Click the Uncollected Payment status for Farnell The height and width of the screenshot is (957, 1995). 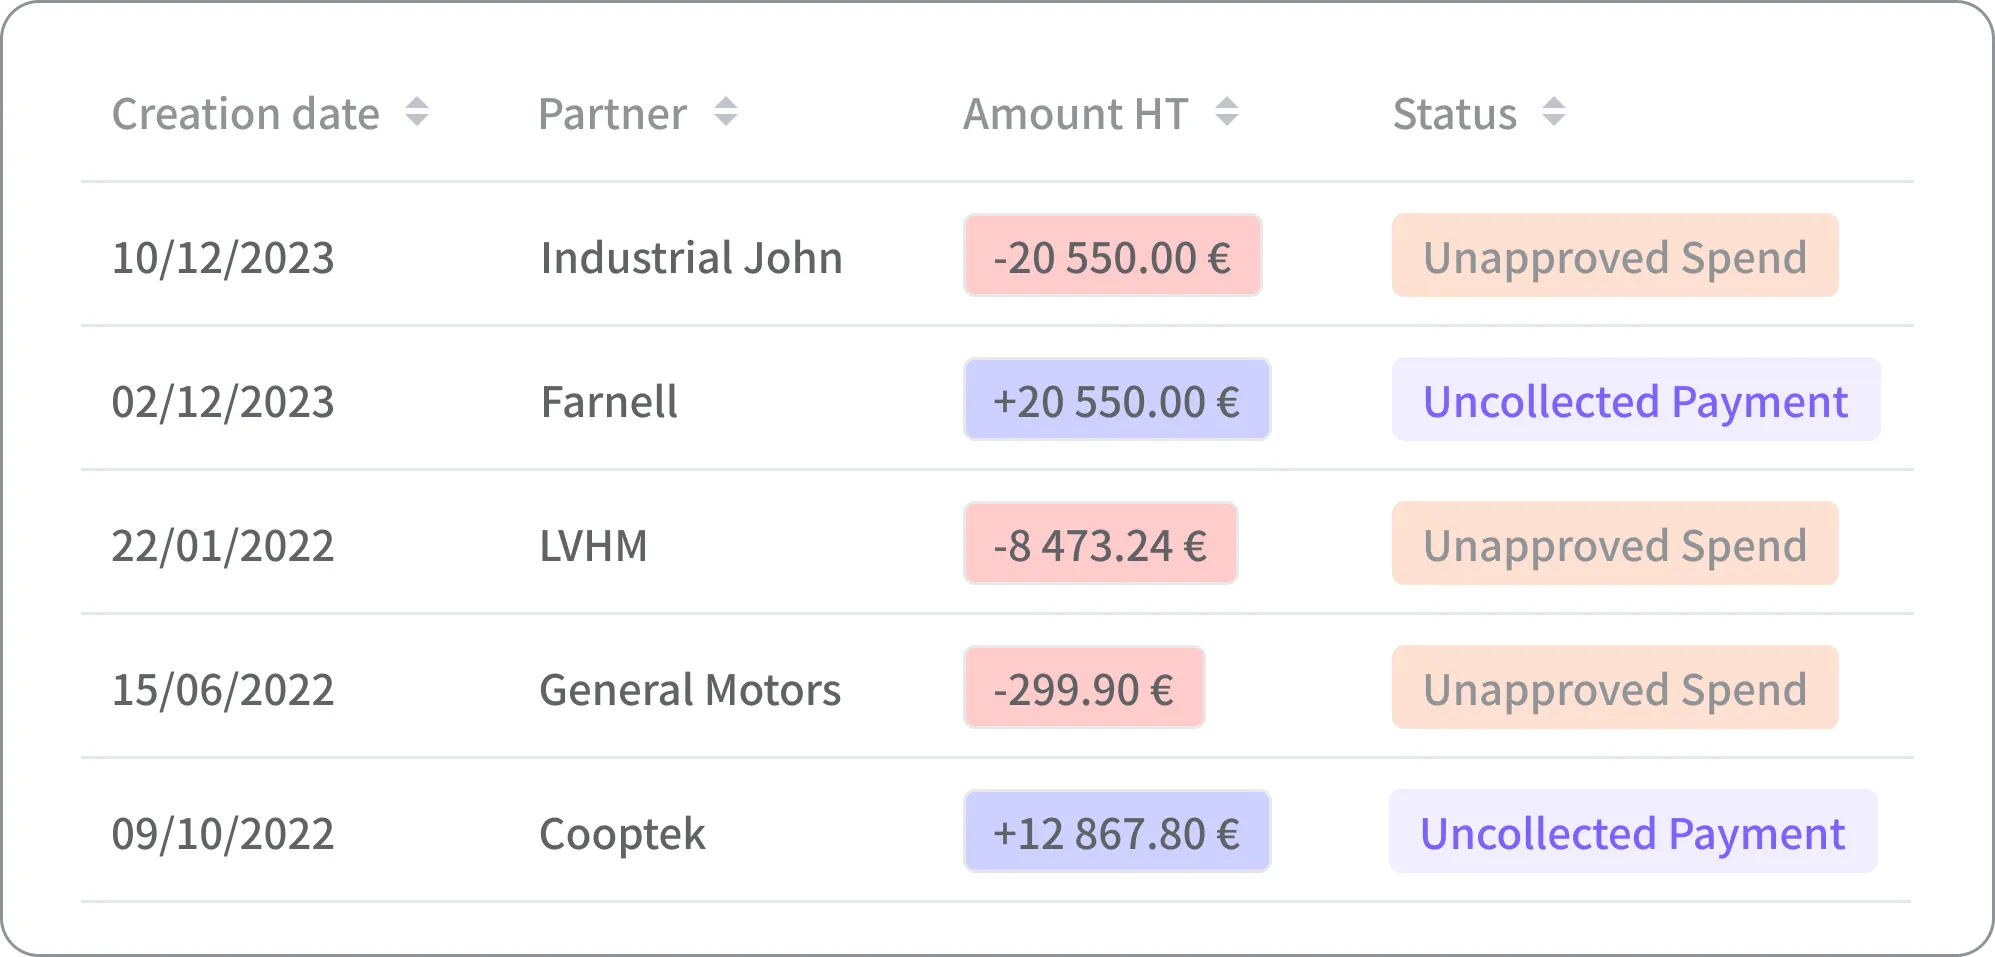click(x=1634, y=401)
